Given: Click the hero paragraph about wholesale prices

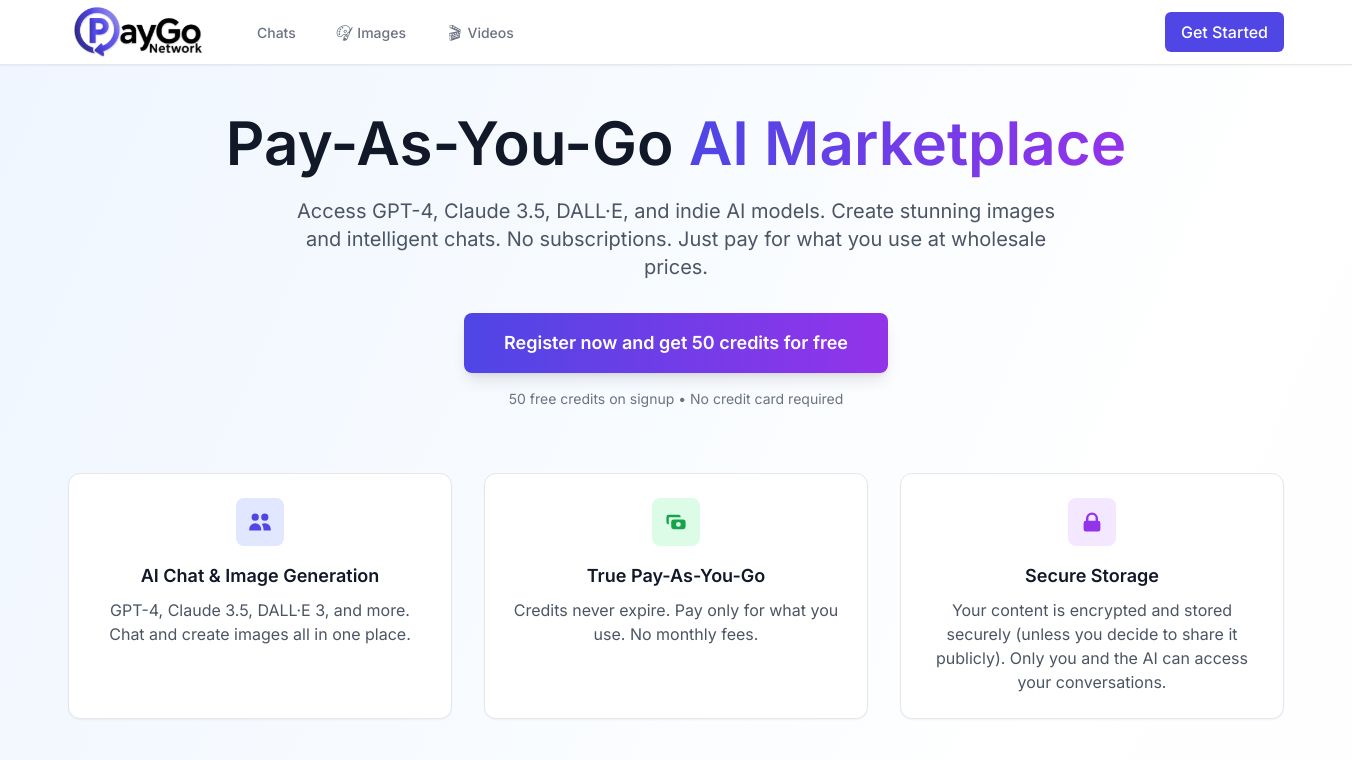Looking at the screenshot, I should [676, 239].
